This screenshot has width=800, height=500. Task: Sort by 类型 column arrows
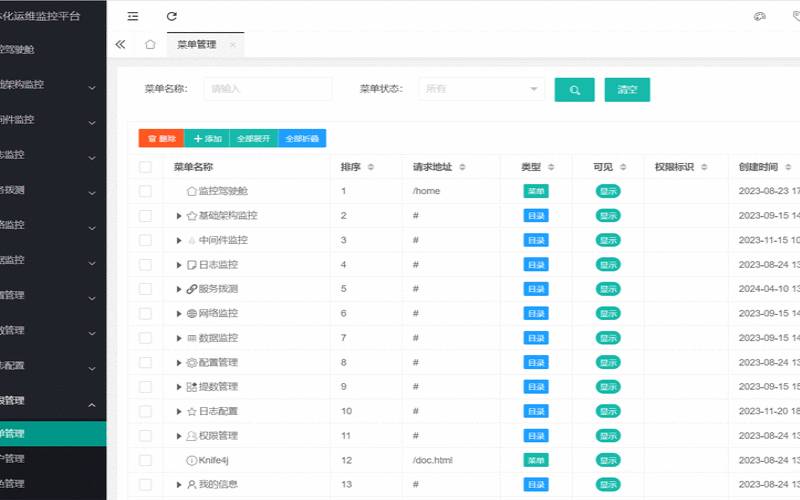(551, 167)
